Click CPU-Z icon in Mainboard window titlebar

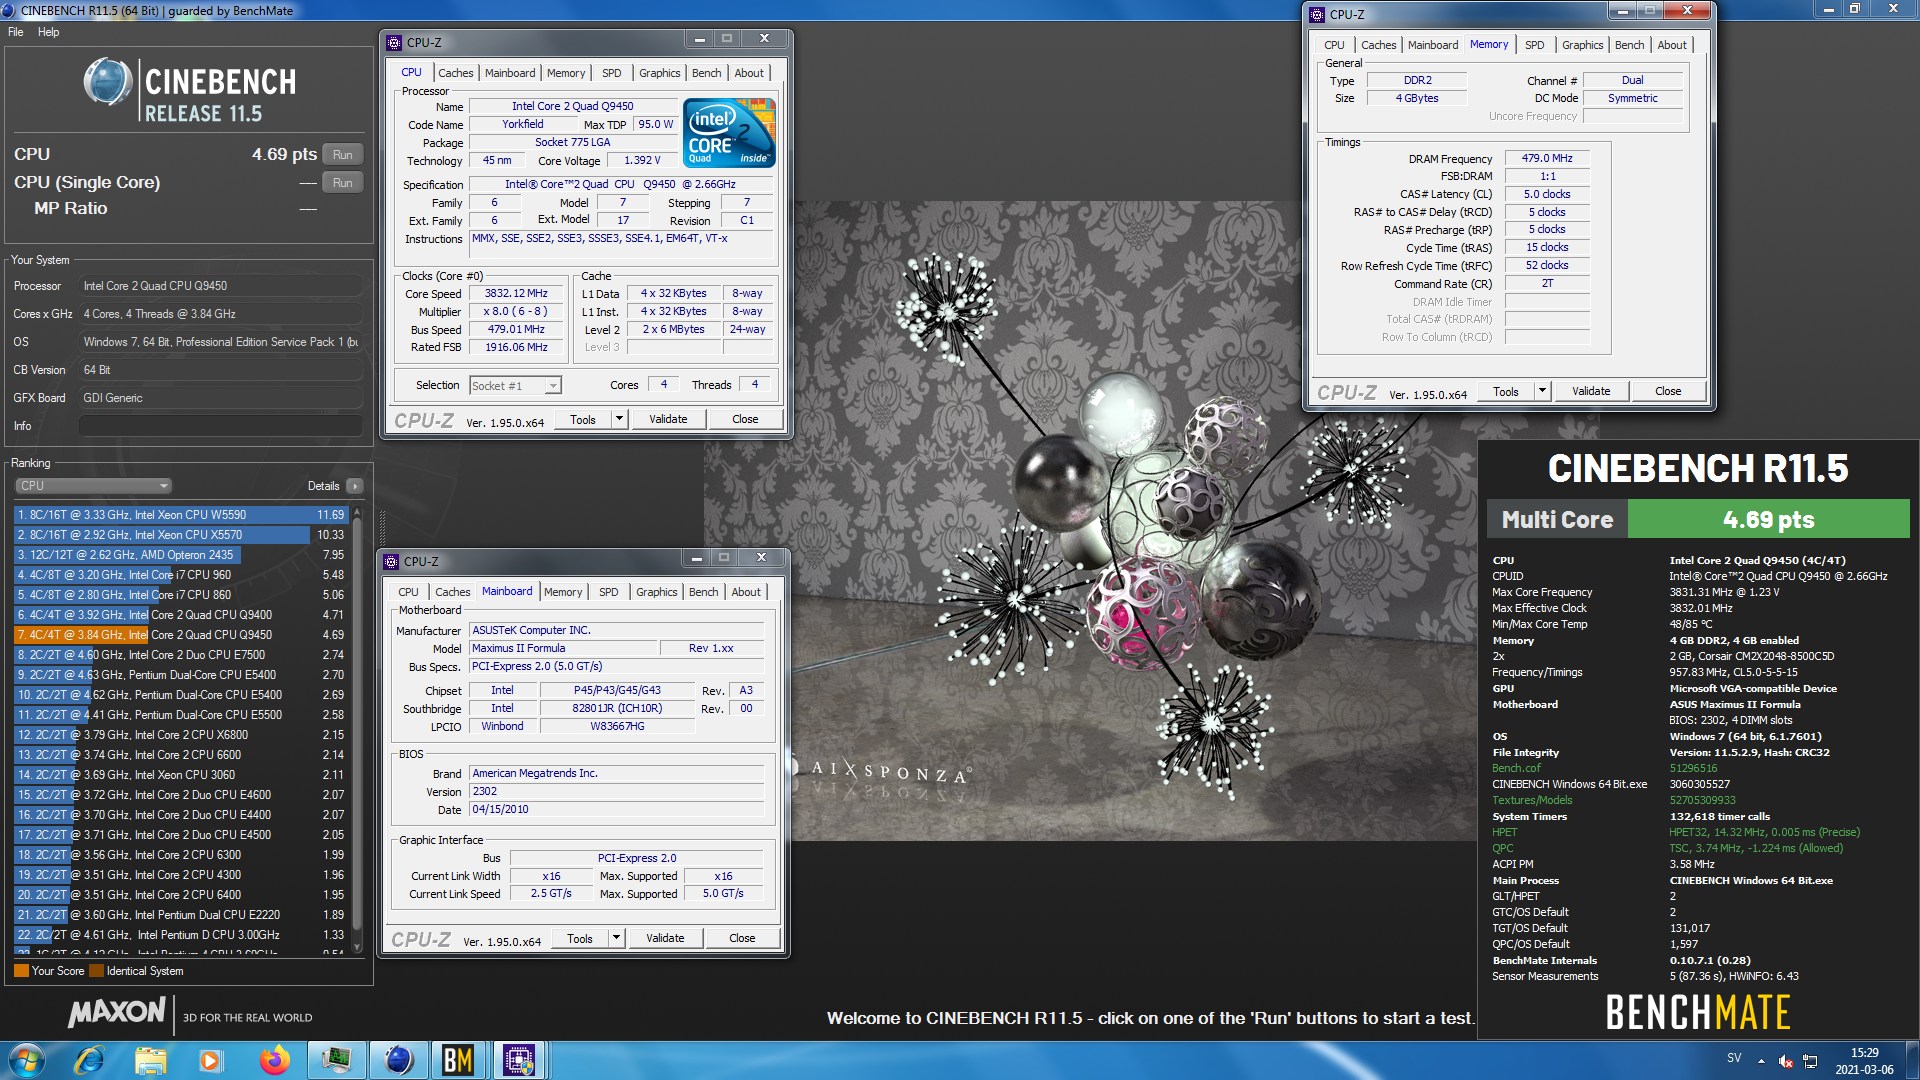click(x=392, y=562)
